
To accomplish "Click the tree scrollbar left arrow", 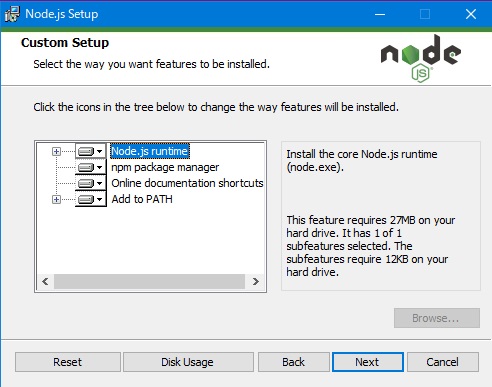I will 46,282.
